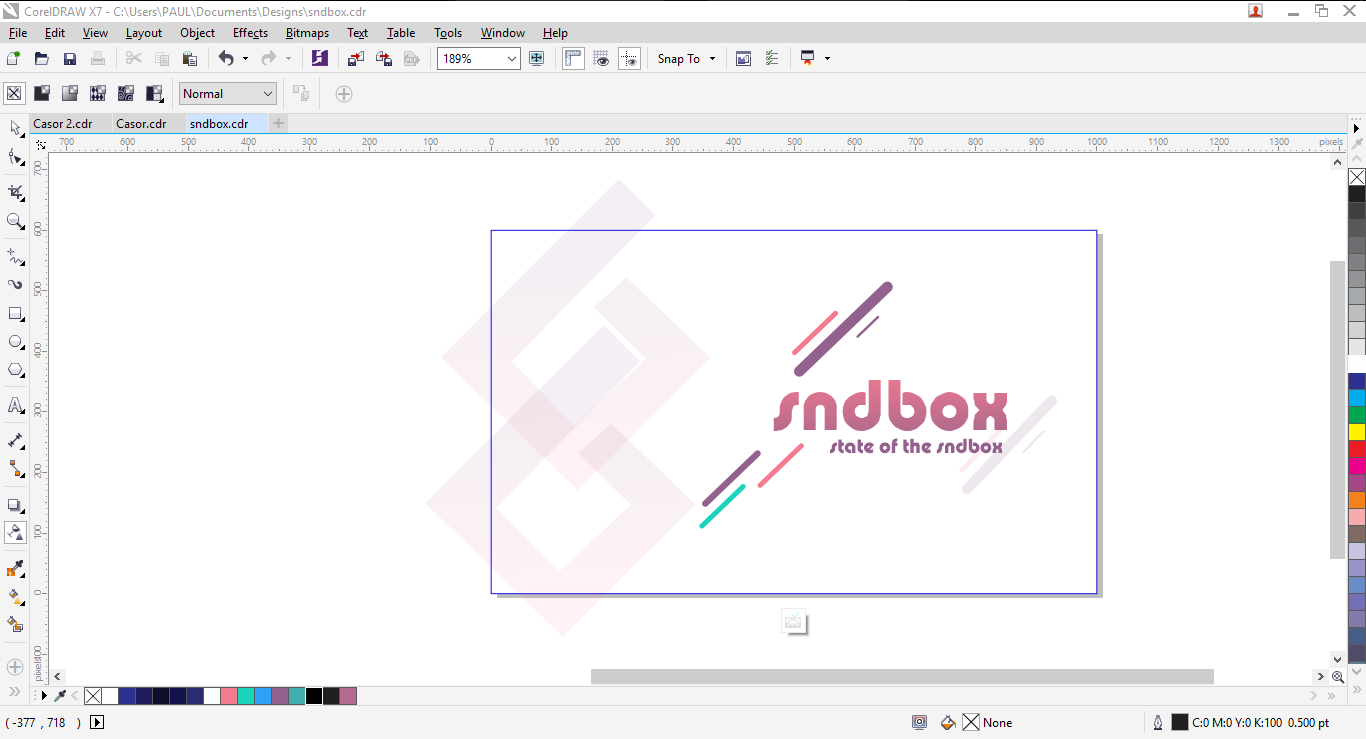
Task: Click the Export icon
Action: [383, 59]
